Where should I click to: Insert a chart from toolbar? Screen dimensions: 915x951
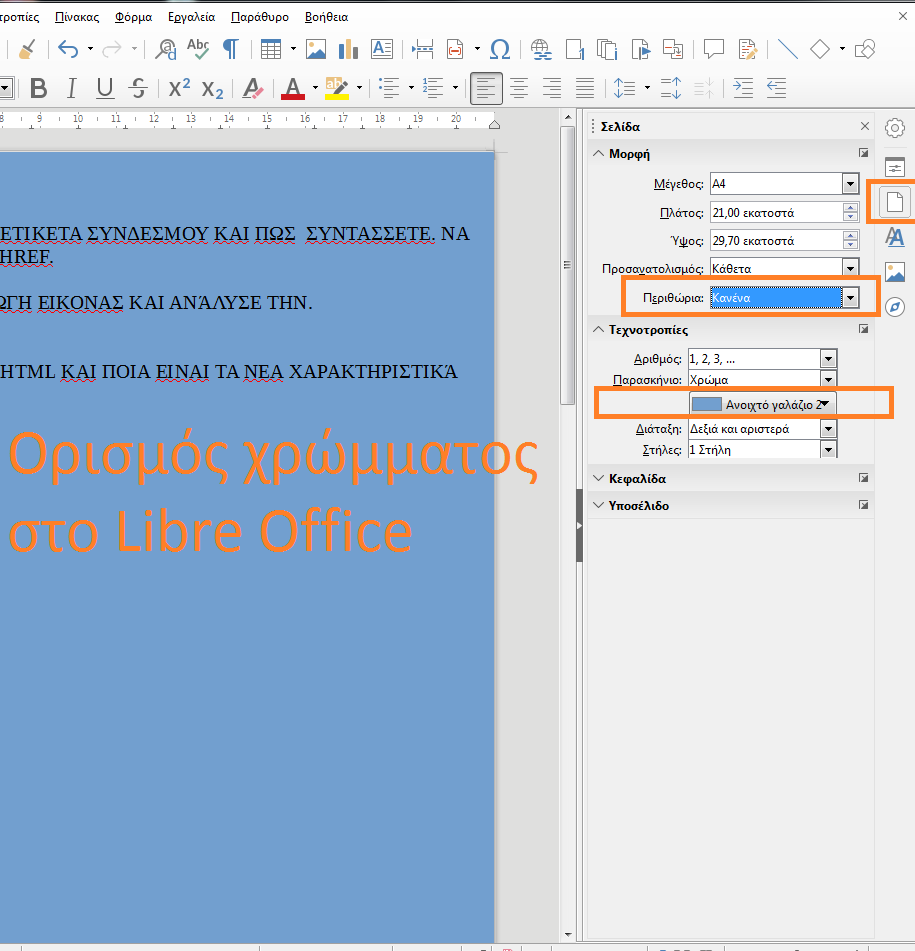[x=348, y=49]
